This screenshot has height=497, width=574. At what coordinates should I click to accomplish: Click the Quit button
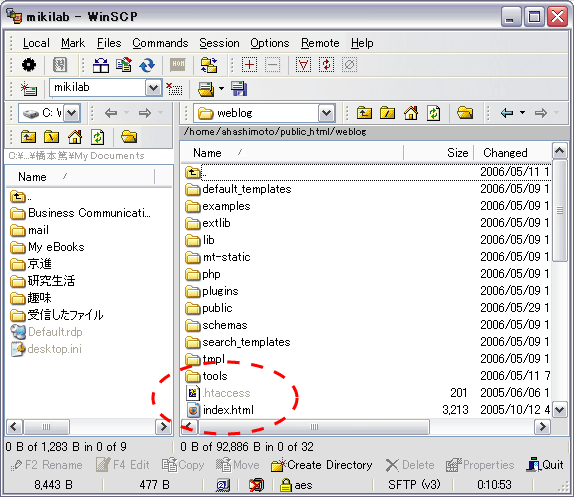545,465
